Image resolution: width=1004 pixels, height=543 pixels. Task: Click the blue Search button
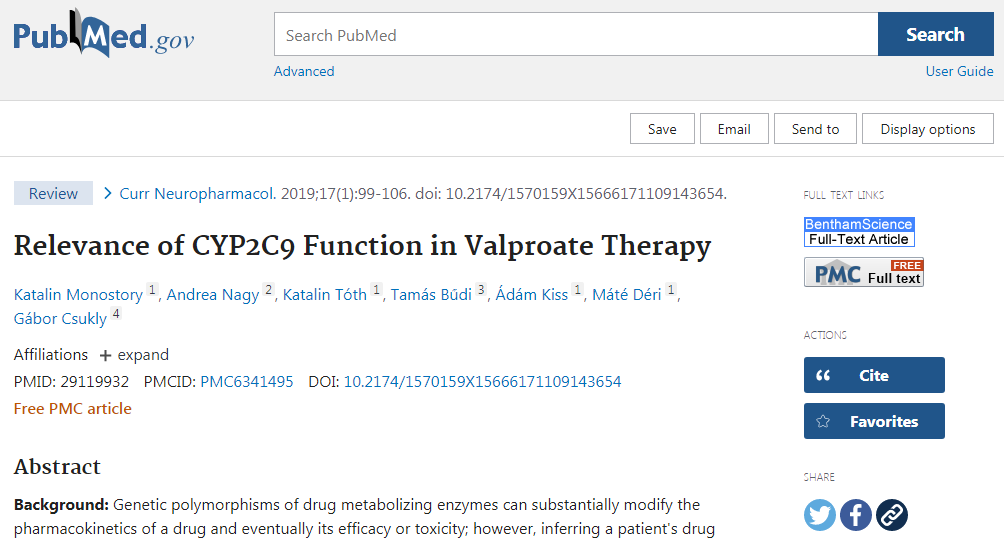(x=935, y=34)
